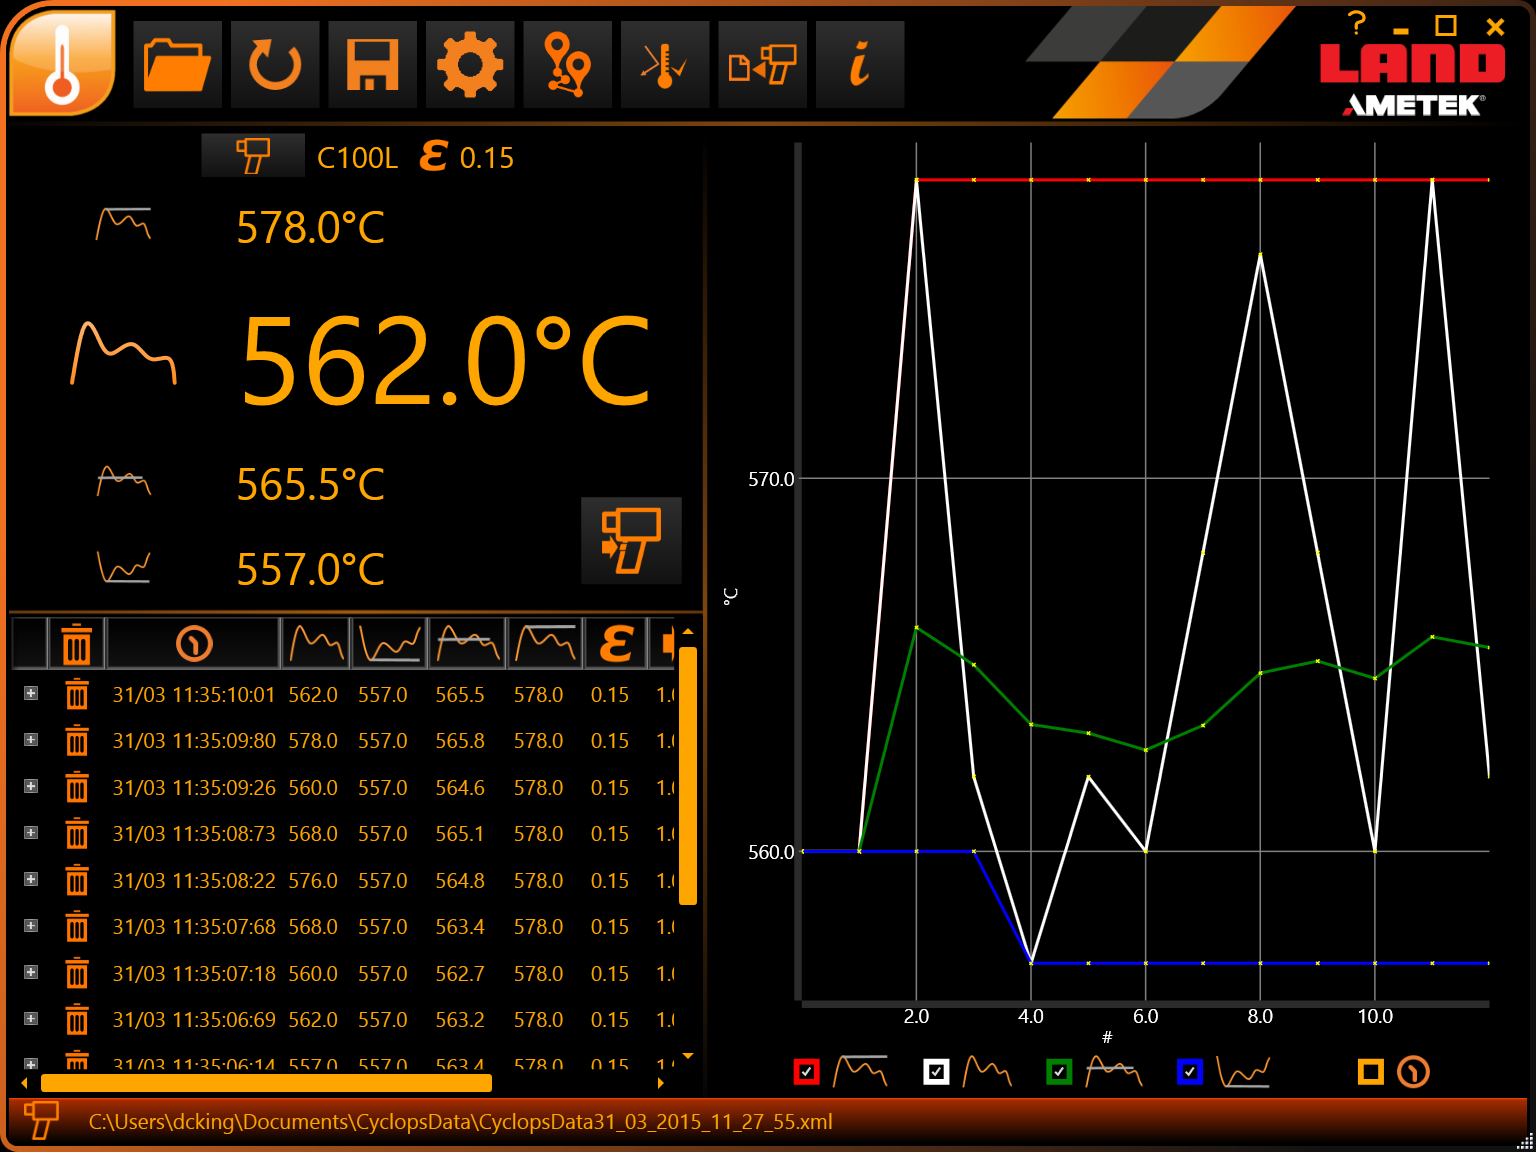Expand the 11:35:07:18 log entry
1536x1152 pixels.
pyautogui.click(x=29, y=973)
